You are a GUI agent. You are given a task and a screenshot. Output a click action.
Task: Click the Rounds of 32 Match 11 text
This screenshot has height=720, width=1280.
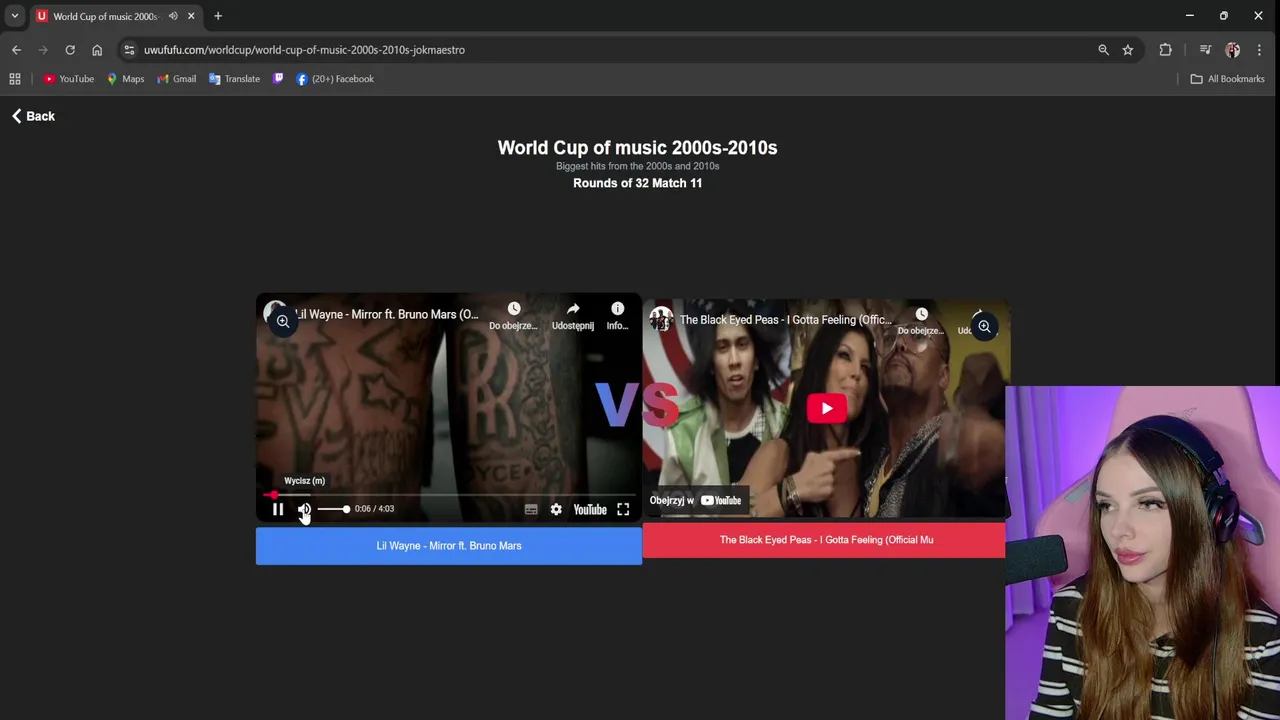coord(637,183)
